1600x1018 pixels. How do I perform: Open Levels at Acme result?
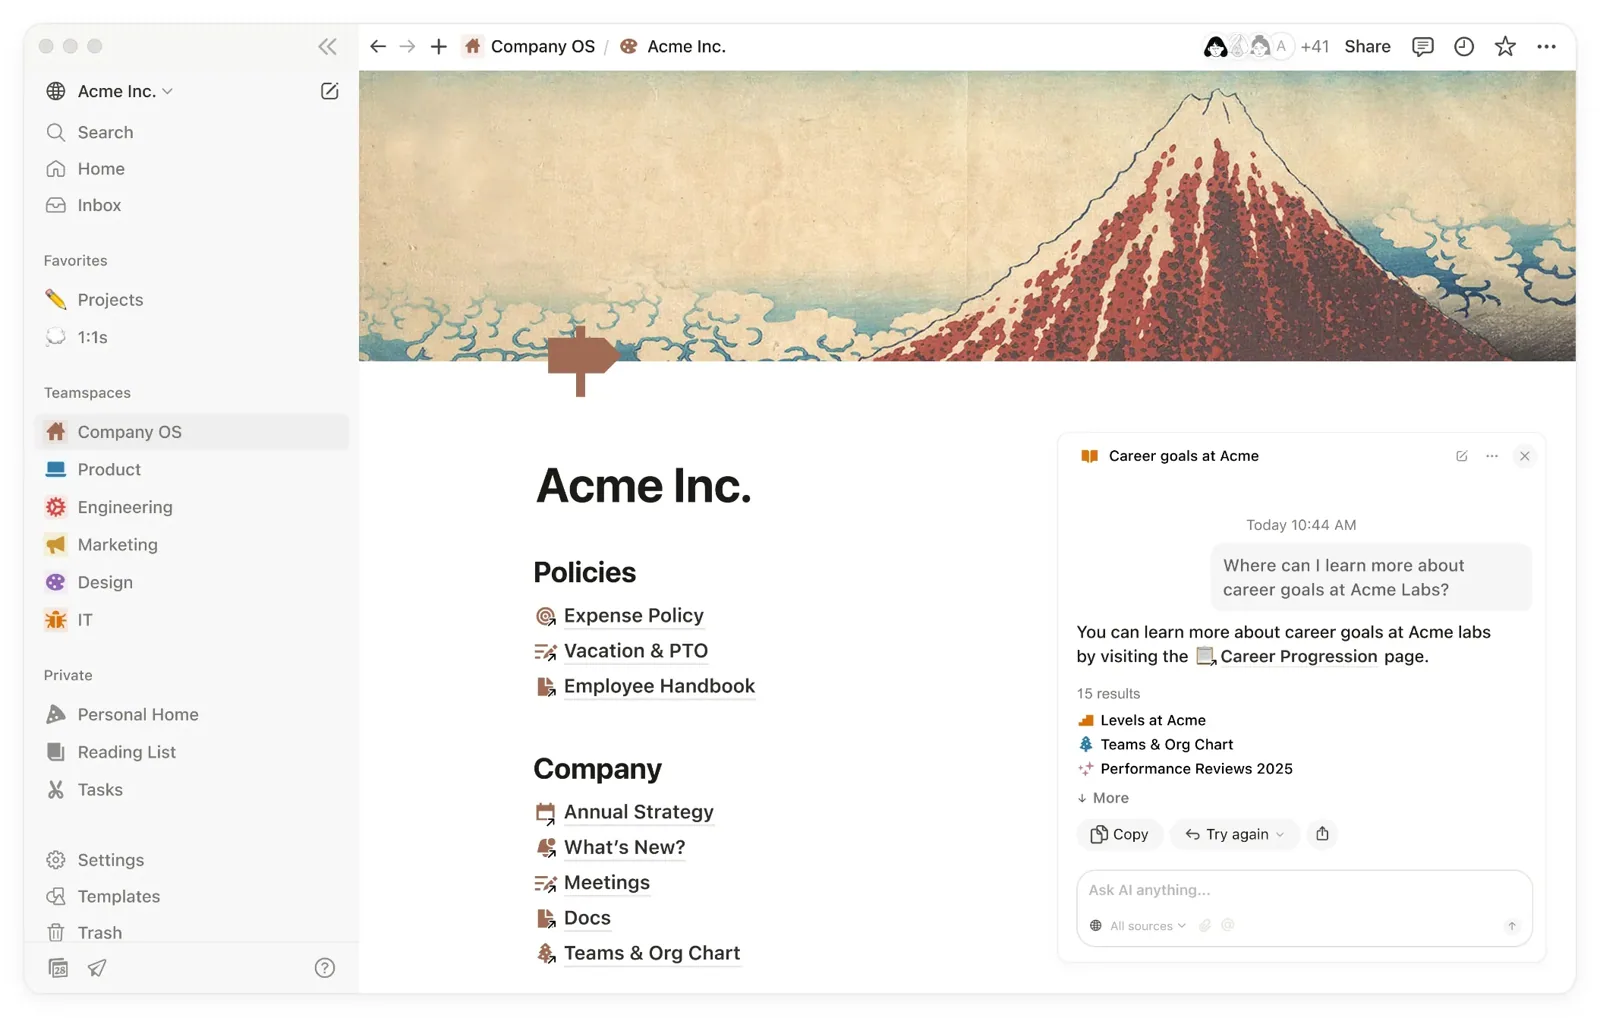[1142, 720]
